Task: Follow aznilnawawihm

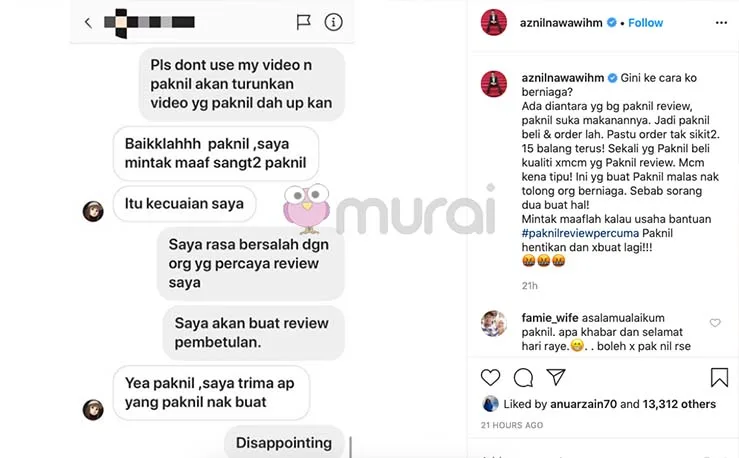Action: [645, 23]
